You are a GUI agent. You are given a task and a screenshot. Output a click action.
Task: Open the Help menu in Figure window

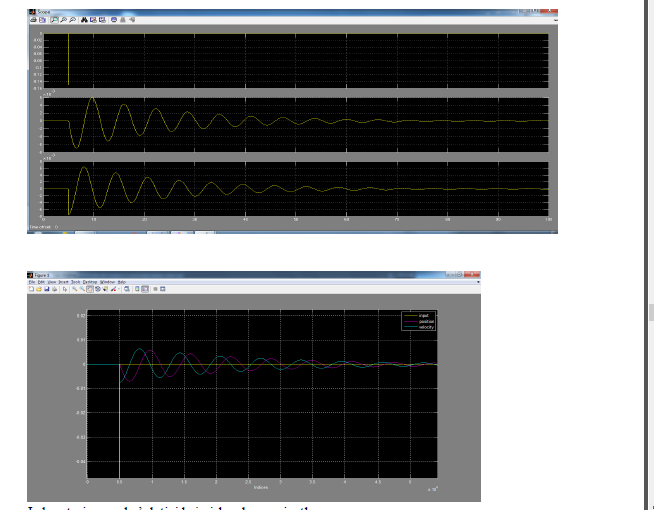coord(121,282)
